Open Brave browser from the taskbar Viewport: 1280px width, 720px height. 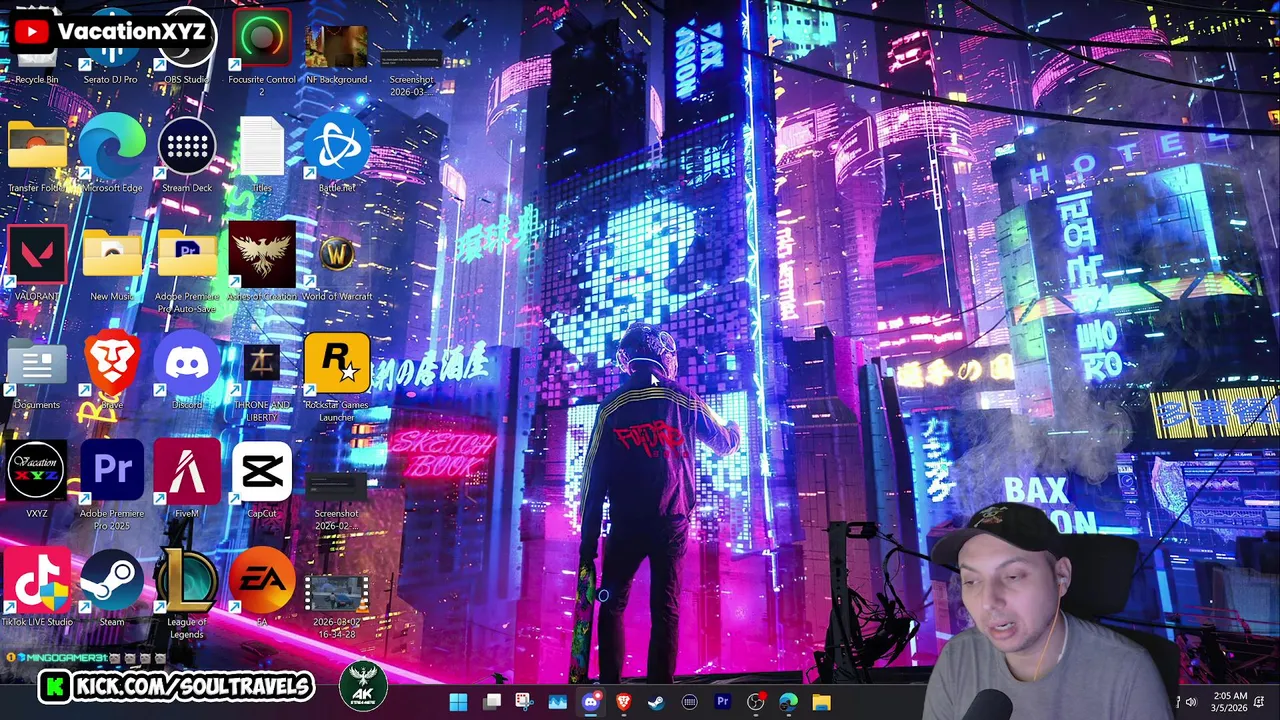[x=623, y=702]
